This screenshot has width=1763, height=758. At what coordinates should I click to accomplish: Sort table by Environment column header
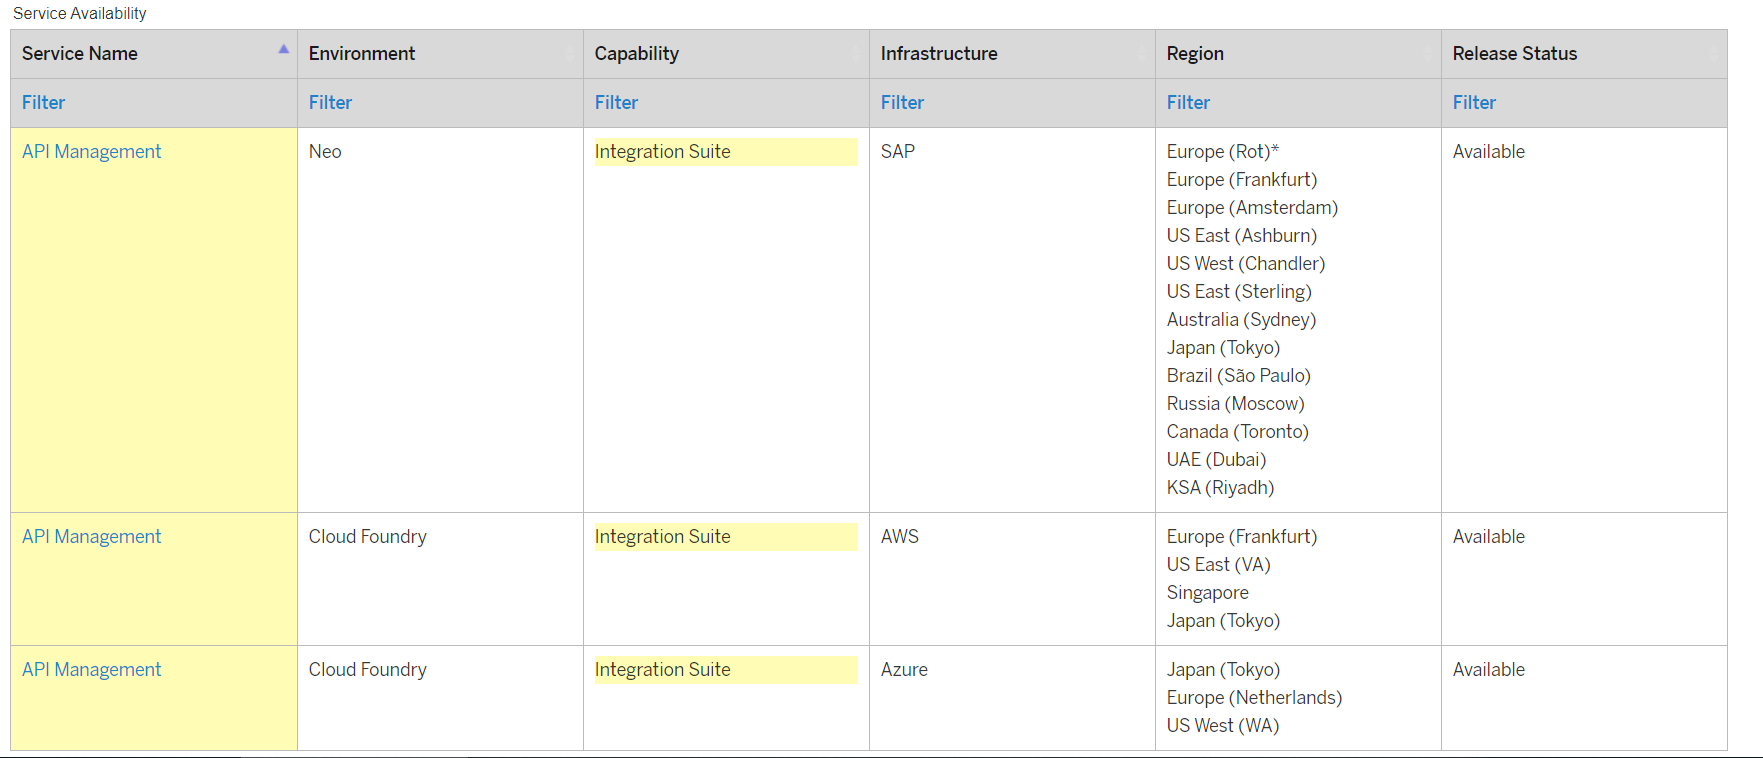click(x=362, y=54)
